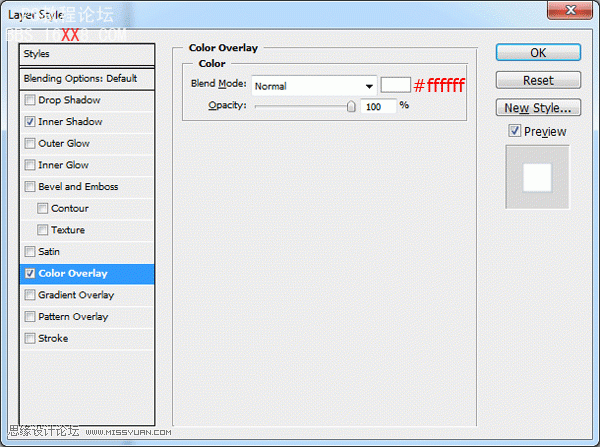The height and width of the screenshot is (447, 600).
Task: Click the Opacity value field
Action: pos(378,106)
